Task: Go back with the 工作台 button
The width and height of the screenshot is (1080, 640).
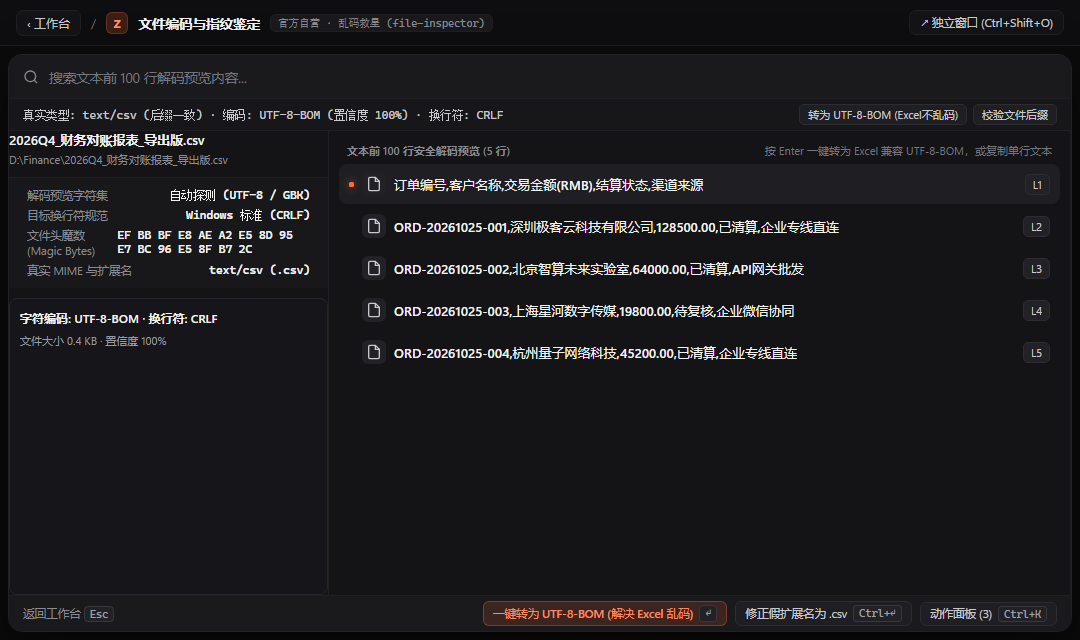Action: pos(48,23)
